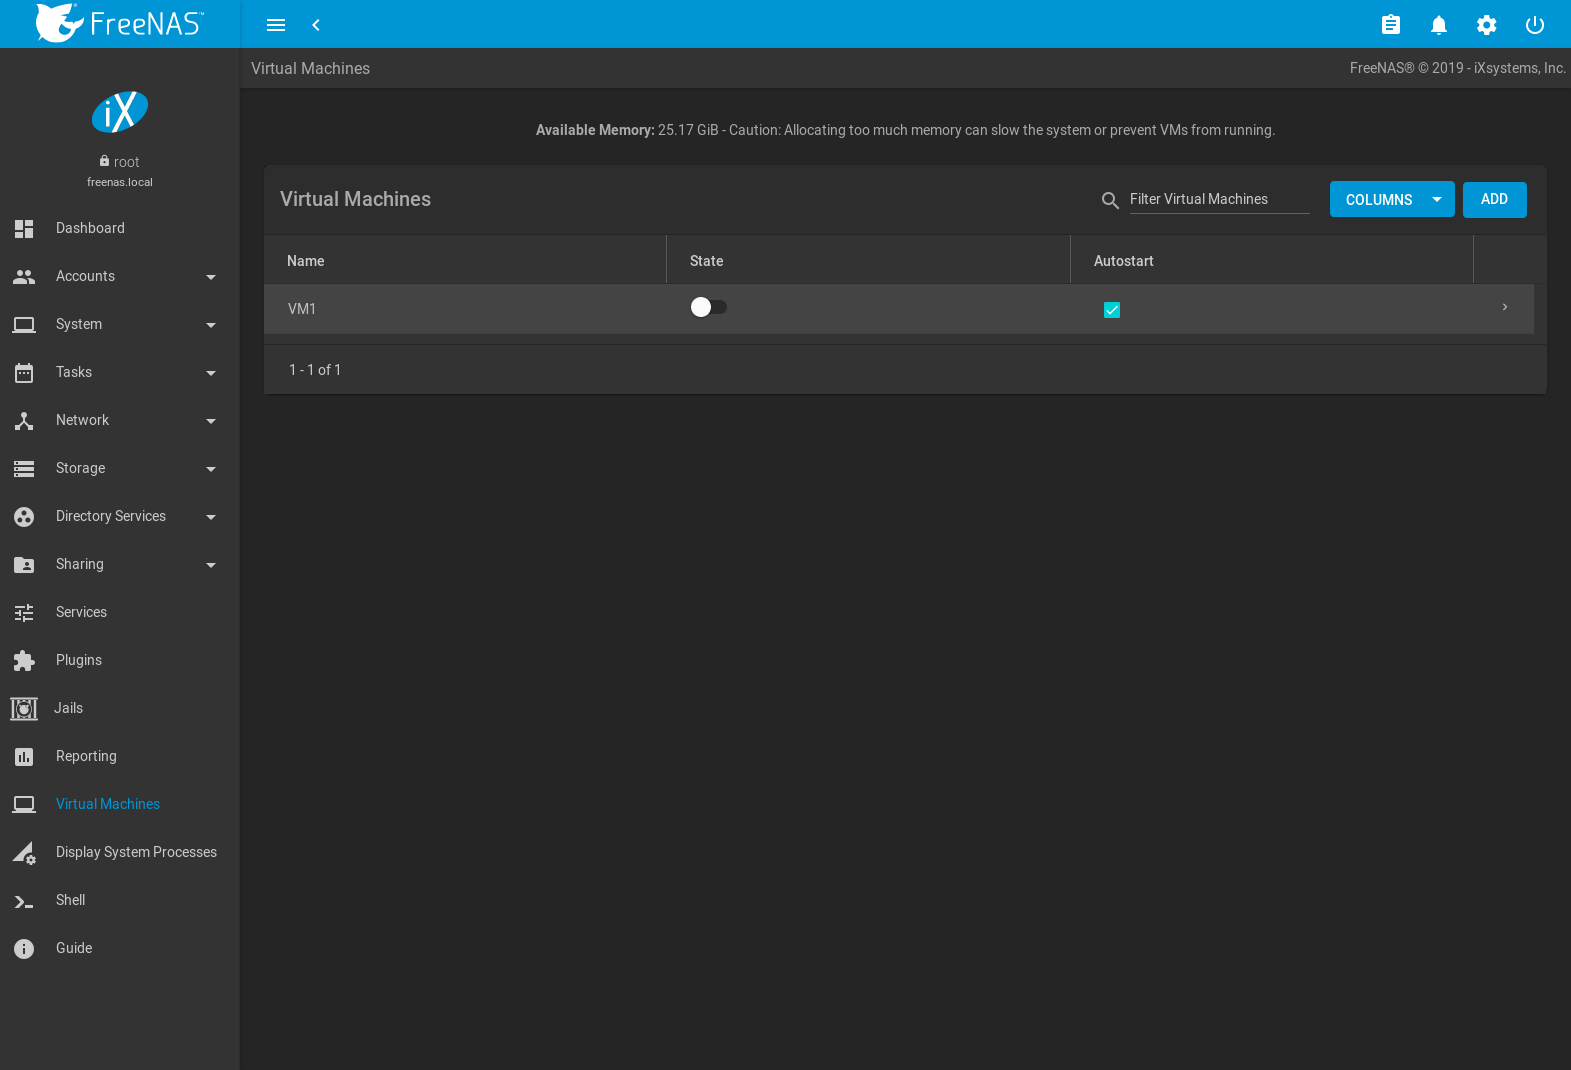The height and width of the screenshot is (1070, 1571).
Task: Click the FreeNAS logo
Action: (x=120, y=23)
